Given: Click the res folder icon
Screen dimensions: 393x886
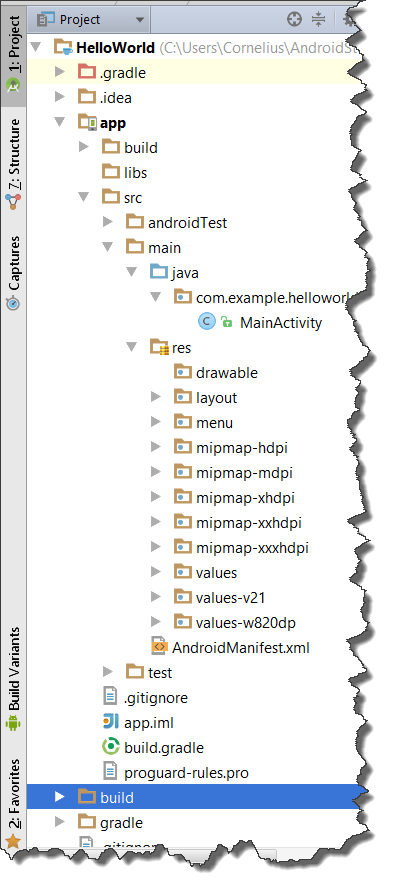Looking at the screenshot, I should [x=160, y=348].
